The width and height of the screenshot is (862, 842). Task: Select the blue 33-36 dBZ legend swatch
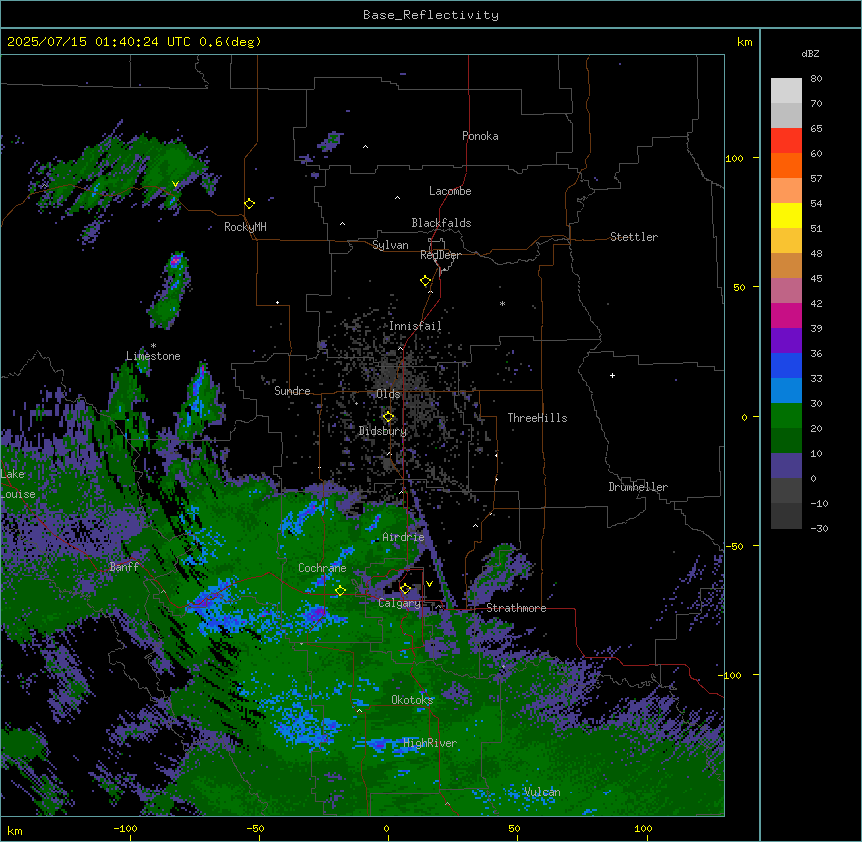(786, 365)
